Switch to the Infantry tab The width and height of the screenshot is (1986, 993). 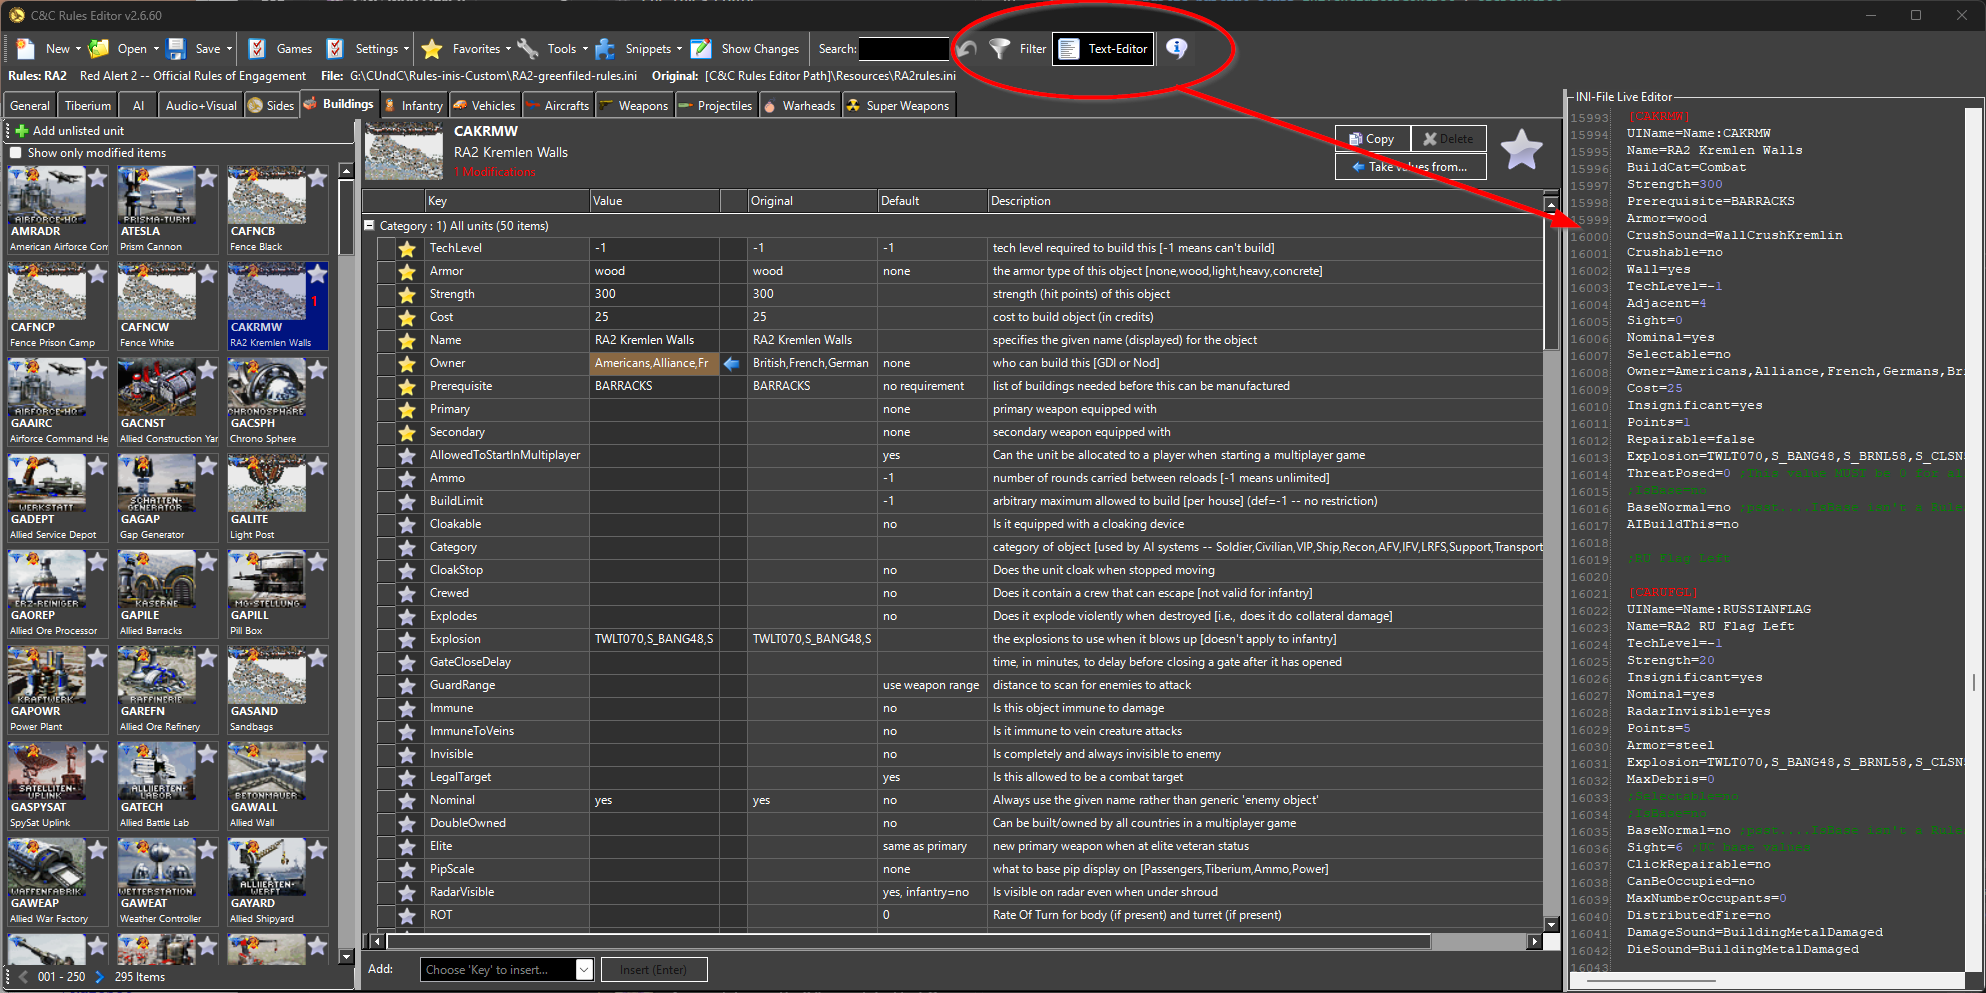pyautogui.click(x=414, y=106)
